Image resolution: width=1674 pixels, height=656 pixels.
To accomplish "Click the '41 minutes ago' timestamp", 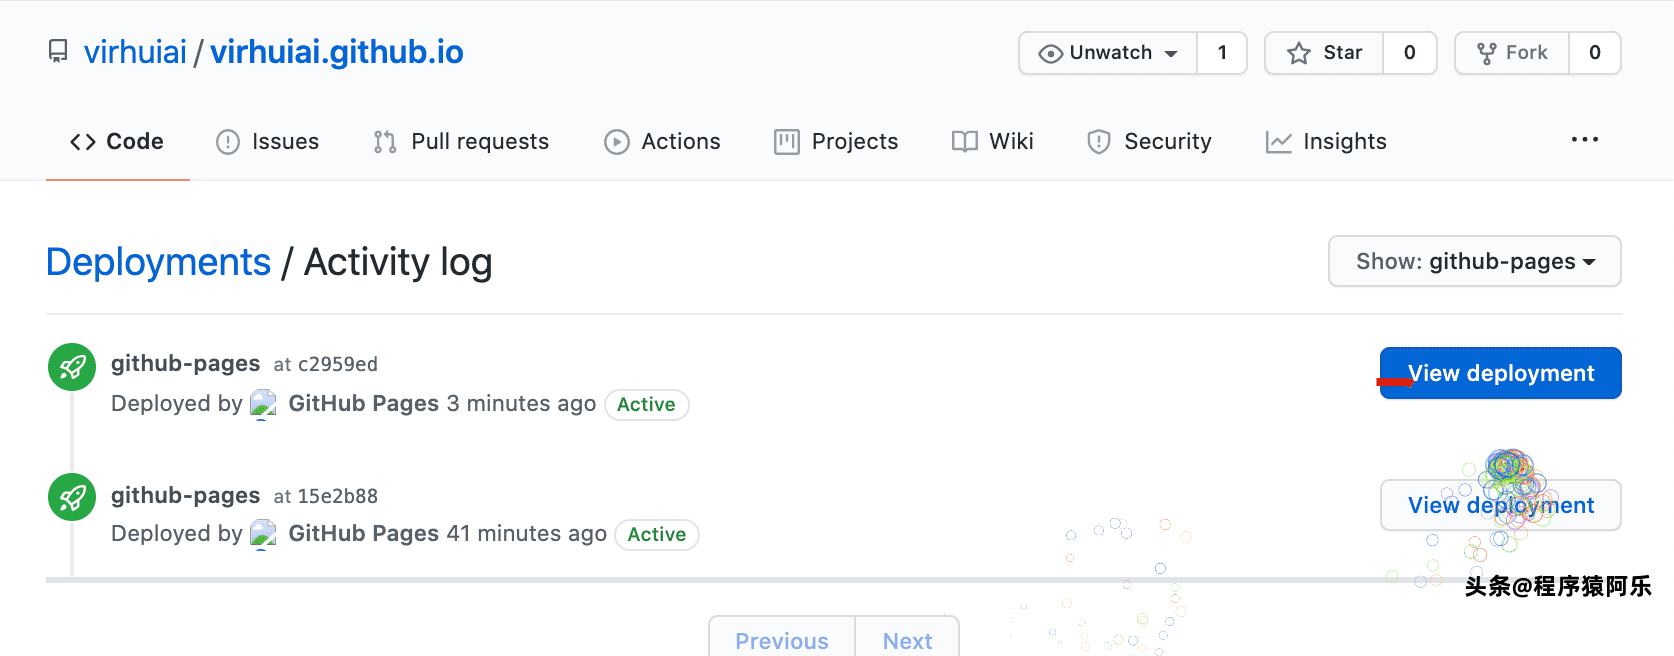I will pyautogui.click(x=526, y=533).
